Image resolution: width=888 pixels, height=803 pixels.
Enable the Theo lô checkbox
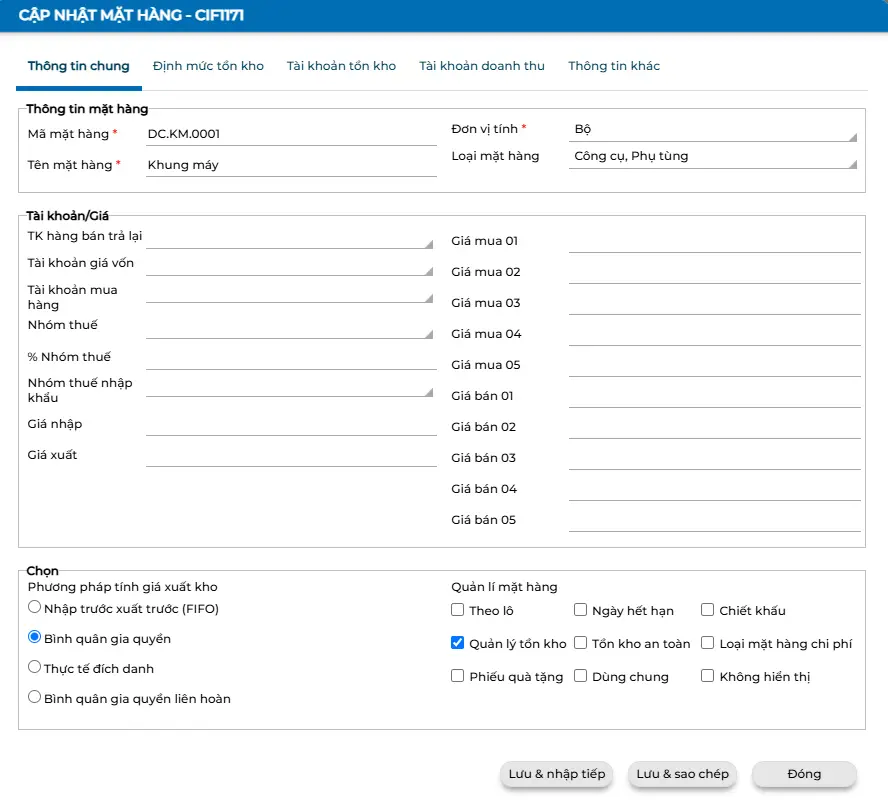pos(458,610)
